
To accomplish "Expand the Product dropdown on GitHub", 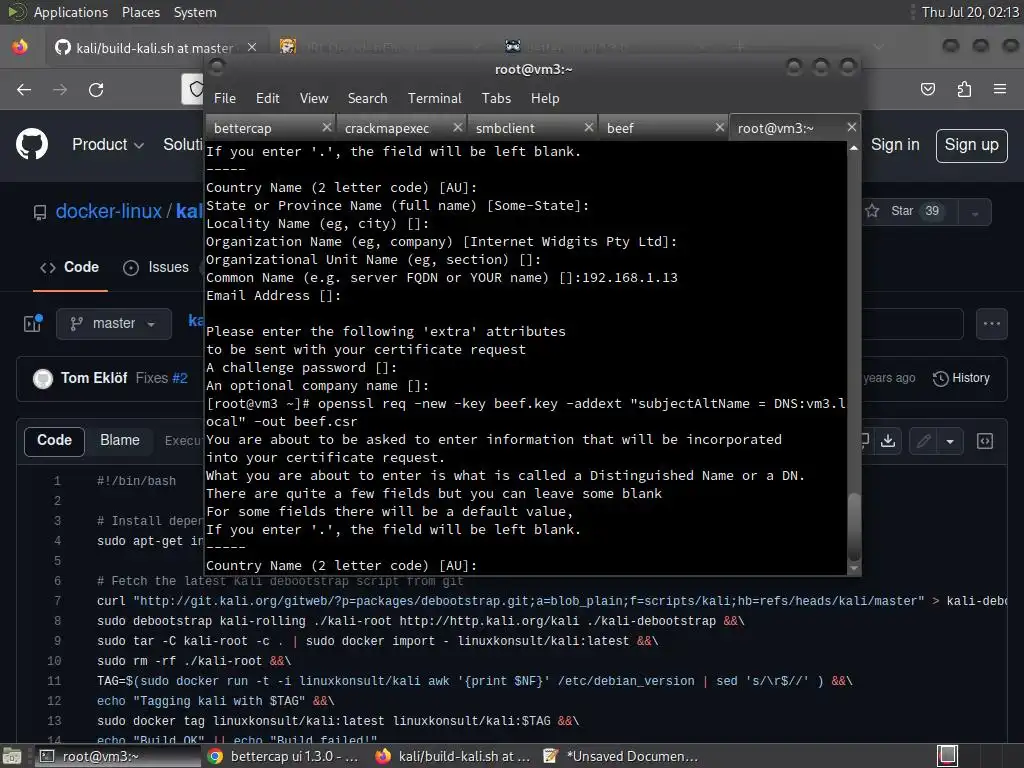I will (108, 144).
